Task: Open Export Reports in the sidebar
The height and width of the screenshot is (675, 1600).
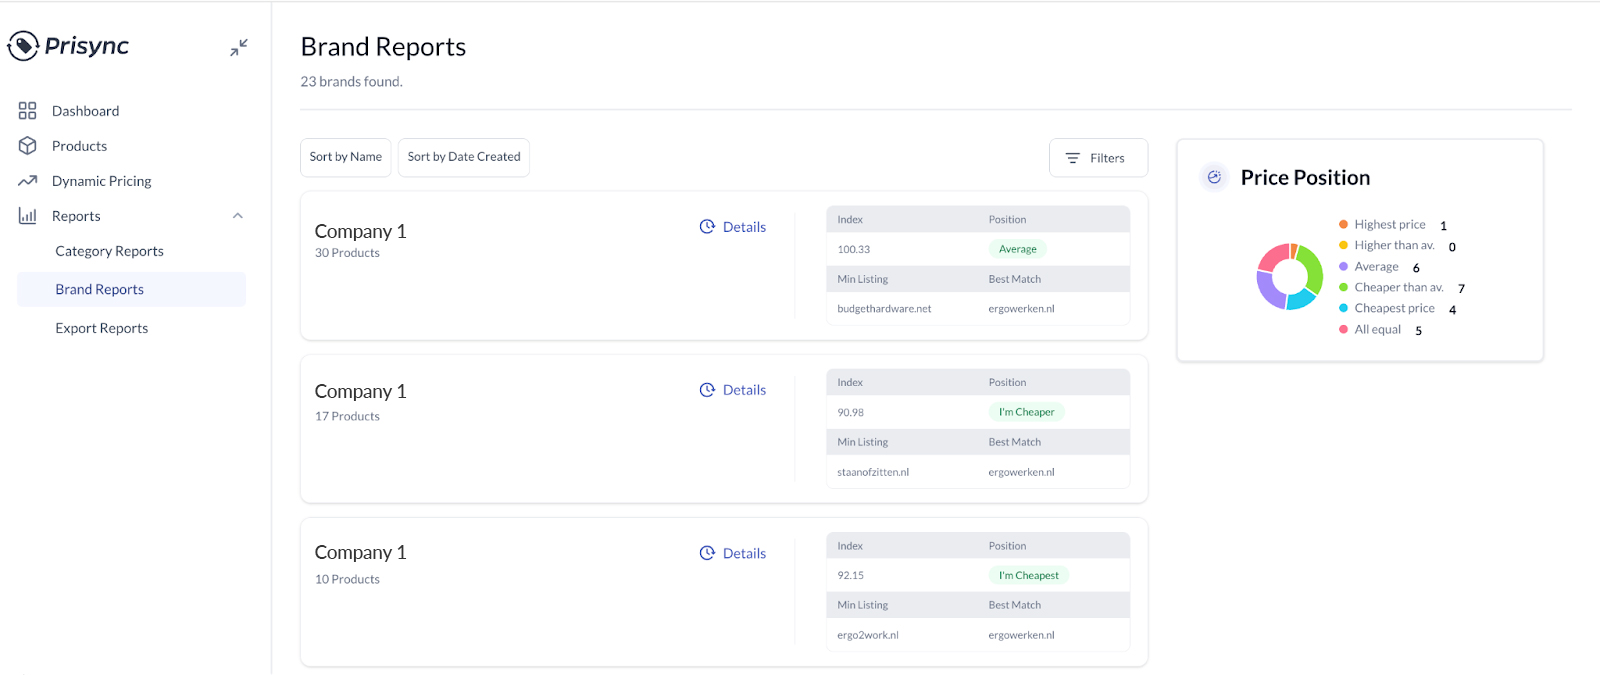Action: click(102, 328)
